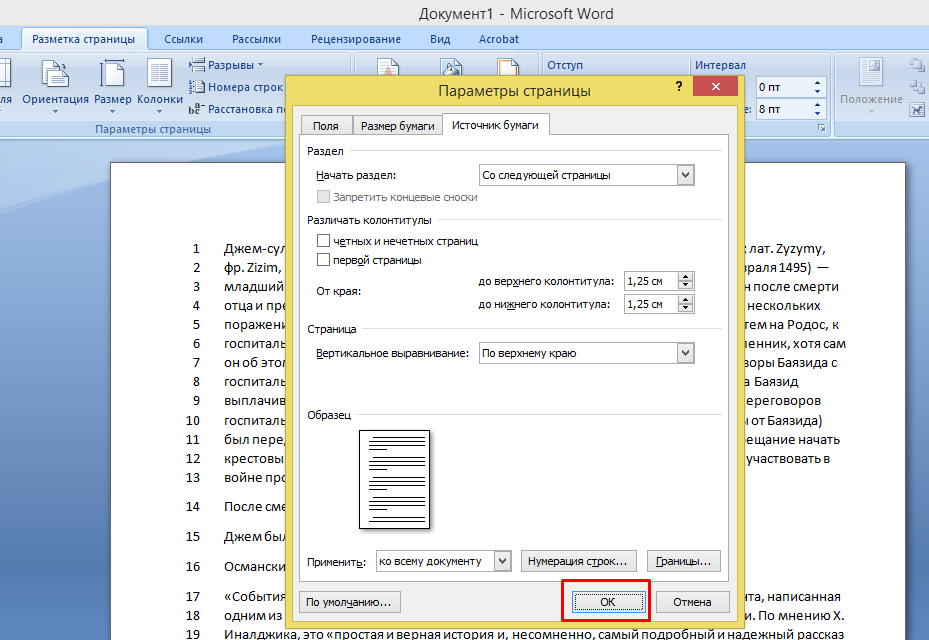Enable первой страницы checkbox
This screenshot has height=640, width=929.
click(x=323, y=260)
